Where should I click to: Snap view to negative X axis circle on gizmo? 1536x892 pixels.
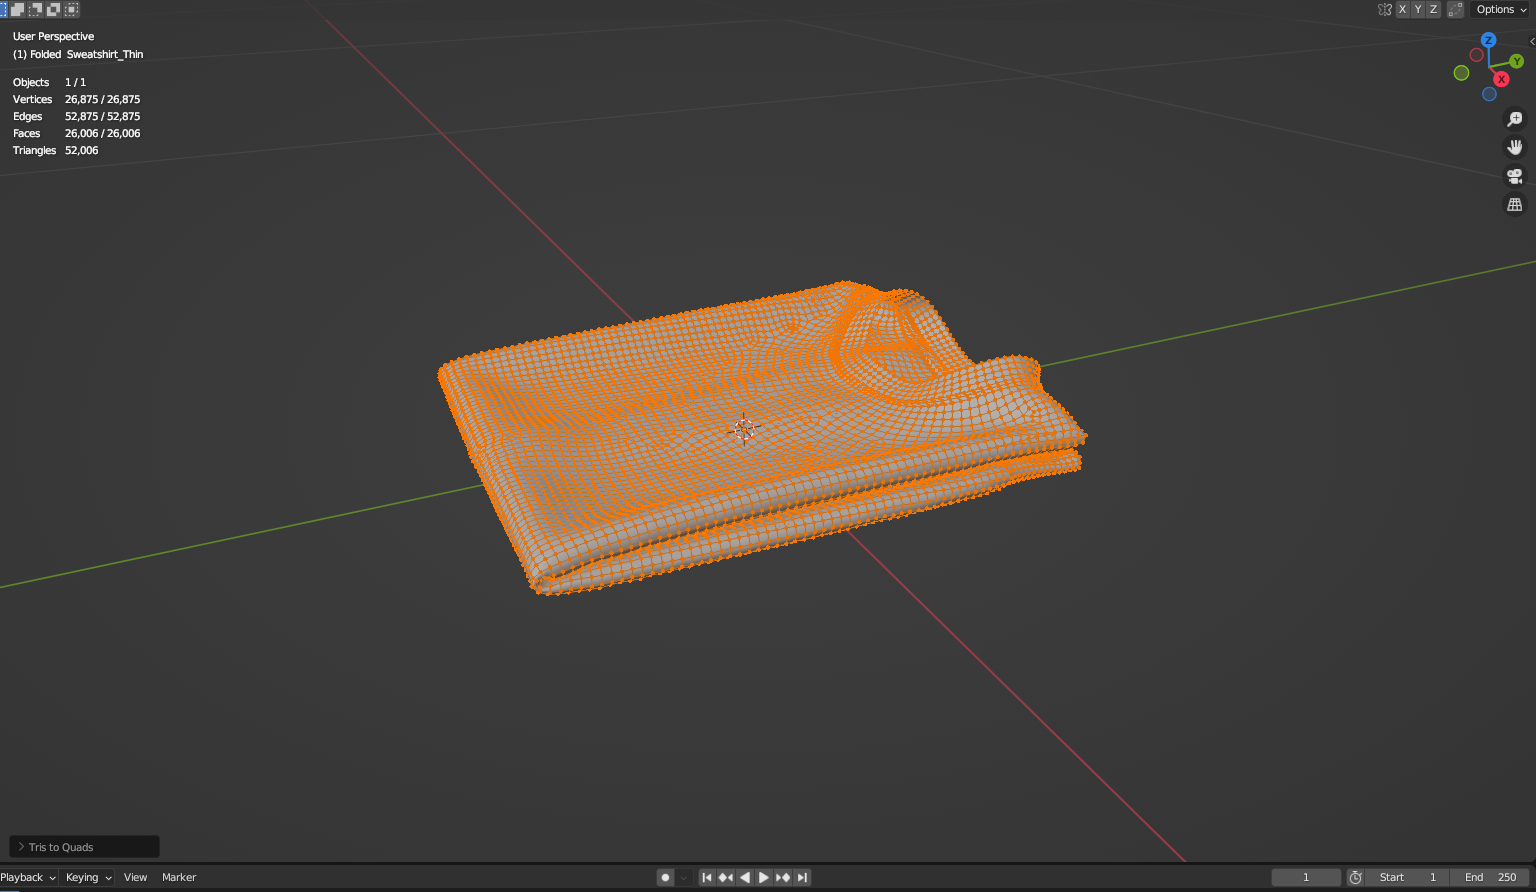click(x=1476, y=55)
